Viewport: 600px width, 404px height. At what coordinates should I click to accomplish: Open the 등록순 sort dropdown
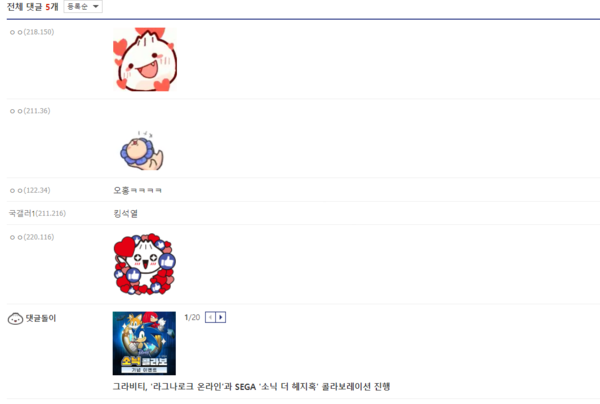[83, 7]
